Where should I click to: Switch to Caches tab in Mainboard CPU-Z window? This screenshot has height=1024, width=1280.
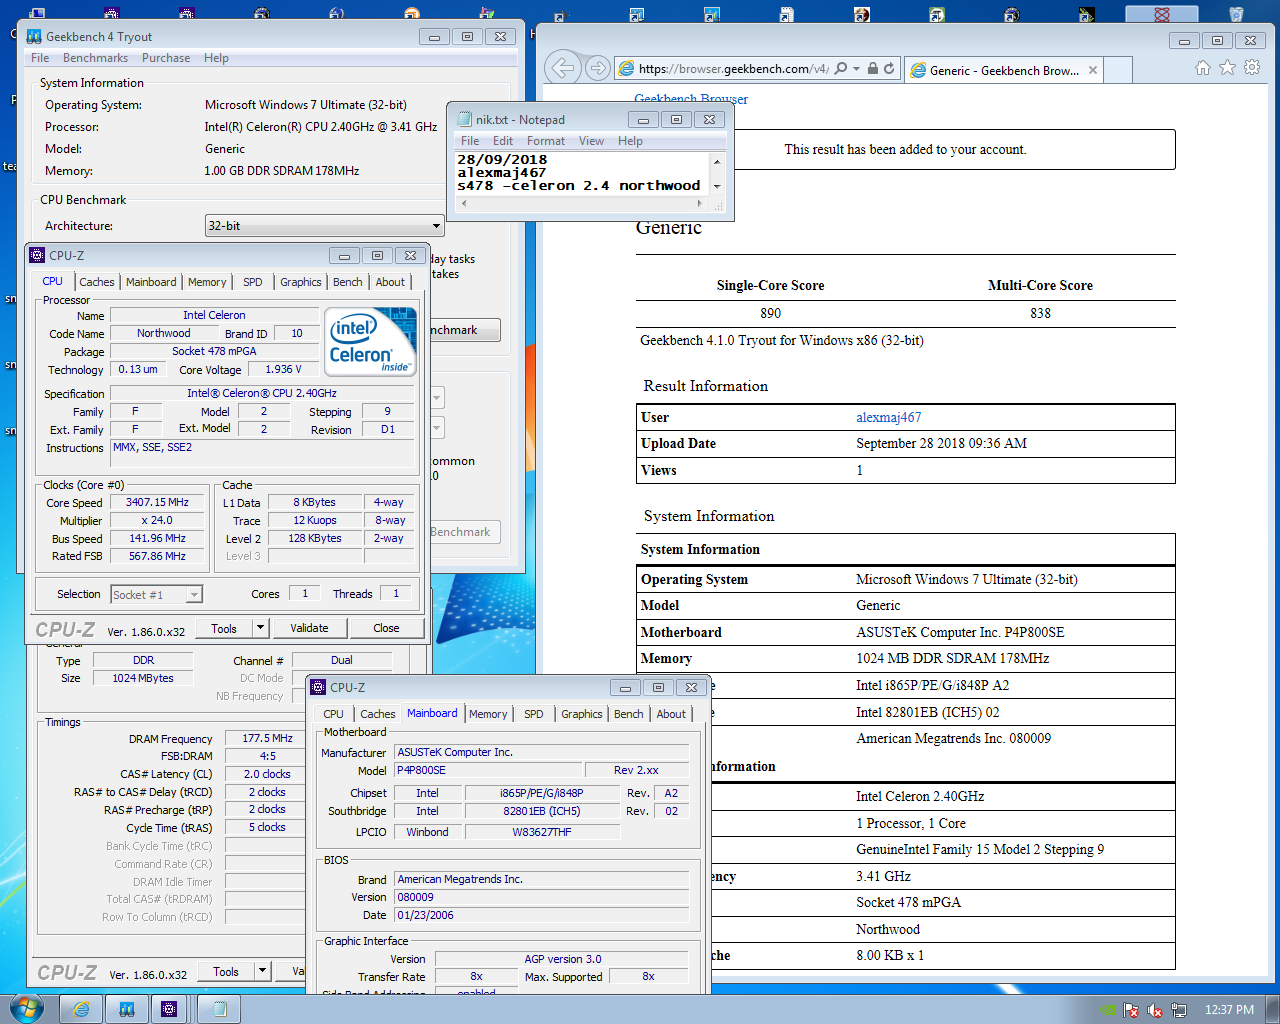pos(378,714)
